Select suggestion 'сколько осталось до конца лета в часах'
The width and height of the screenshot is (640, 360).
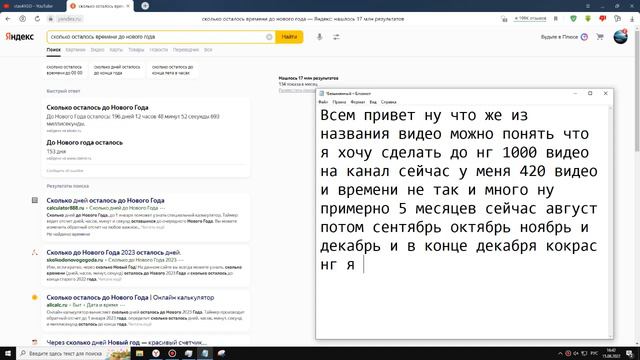(173, 70)
